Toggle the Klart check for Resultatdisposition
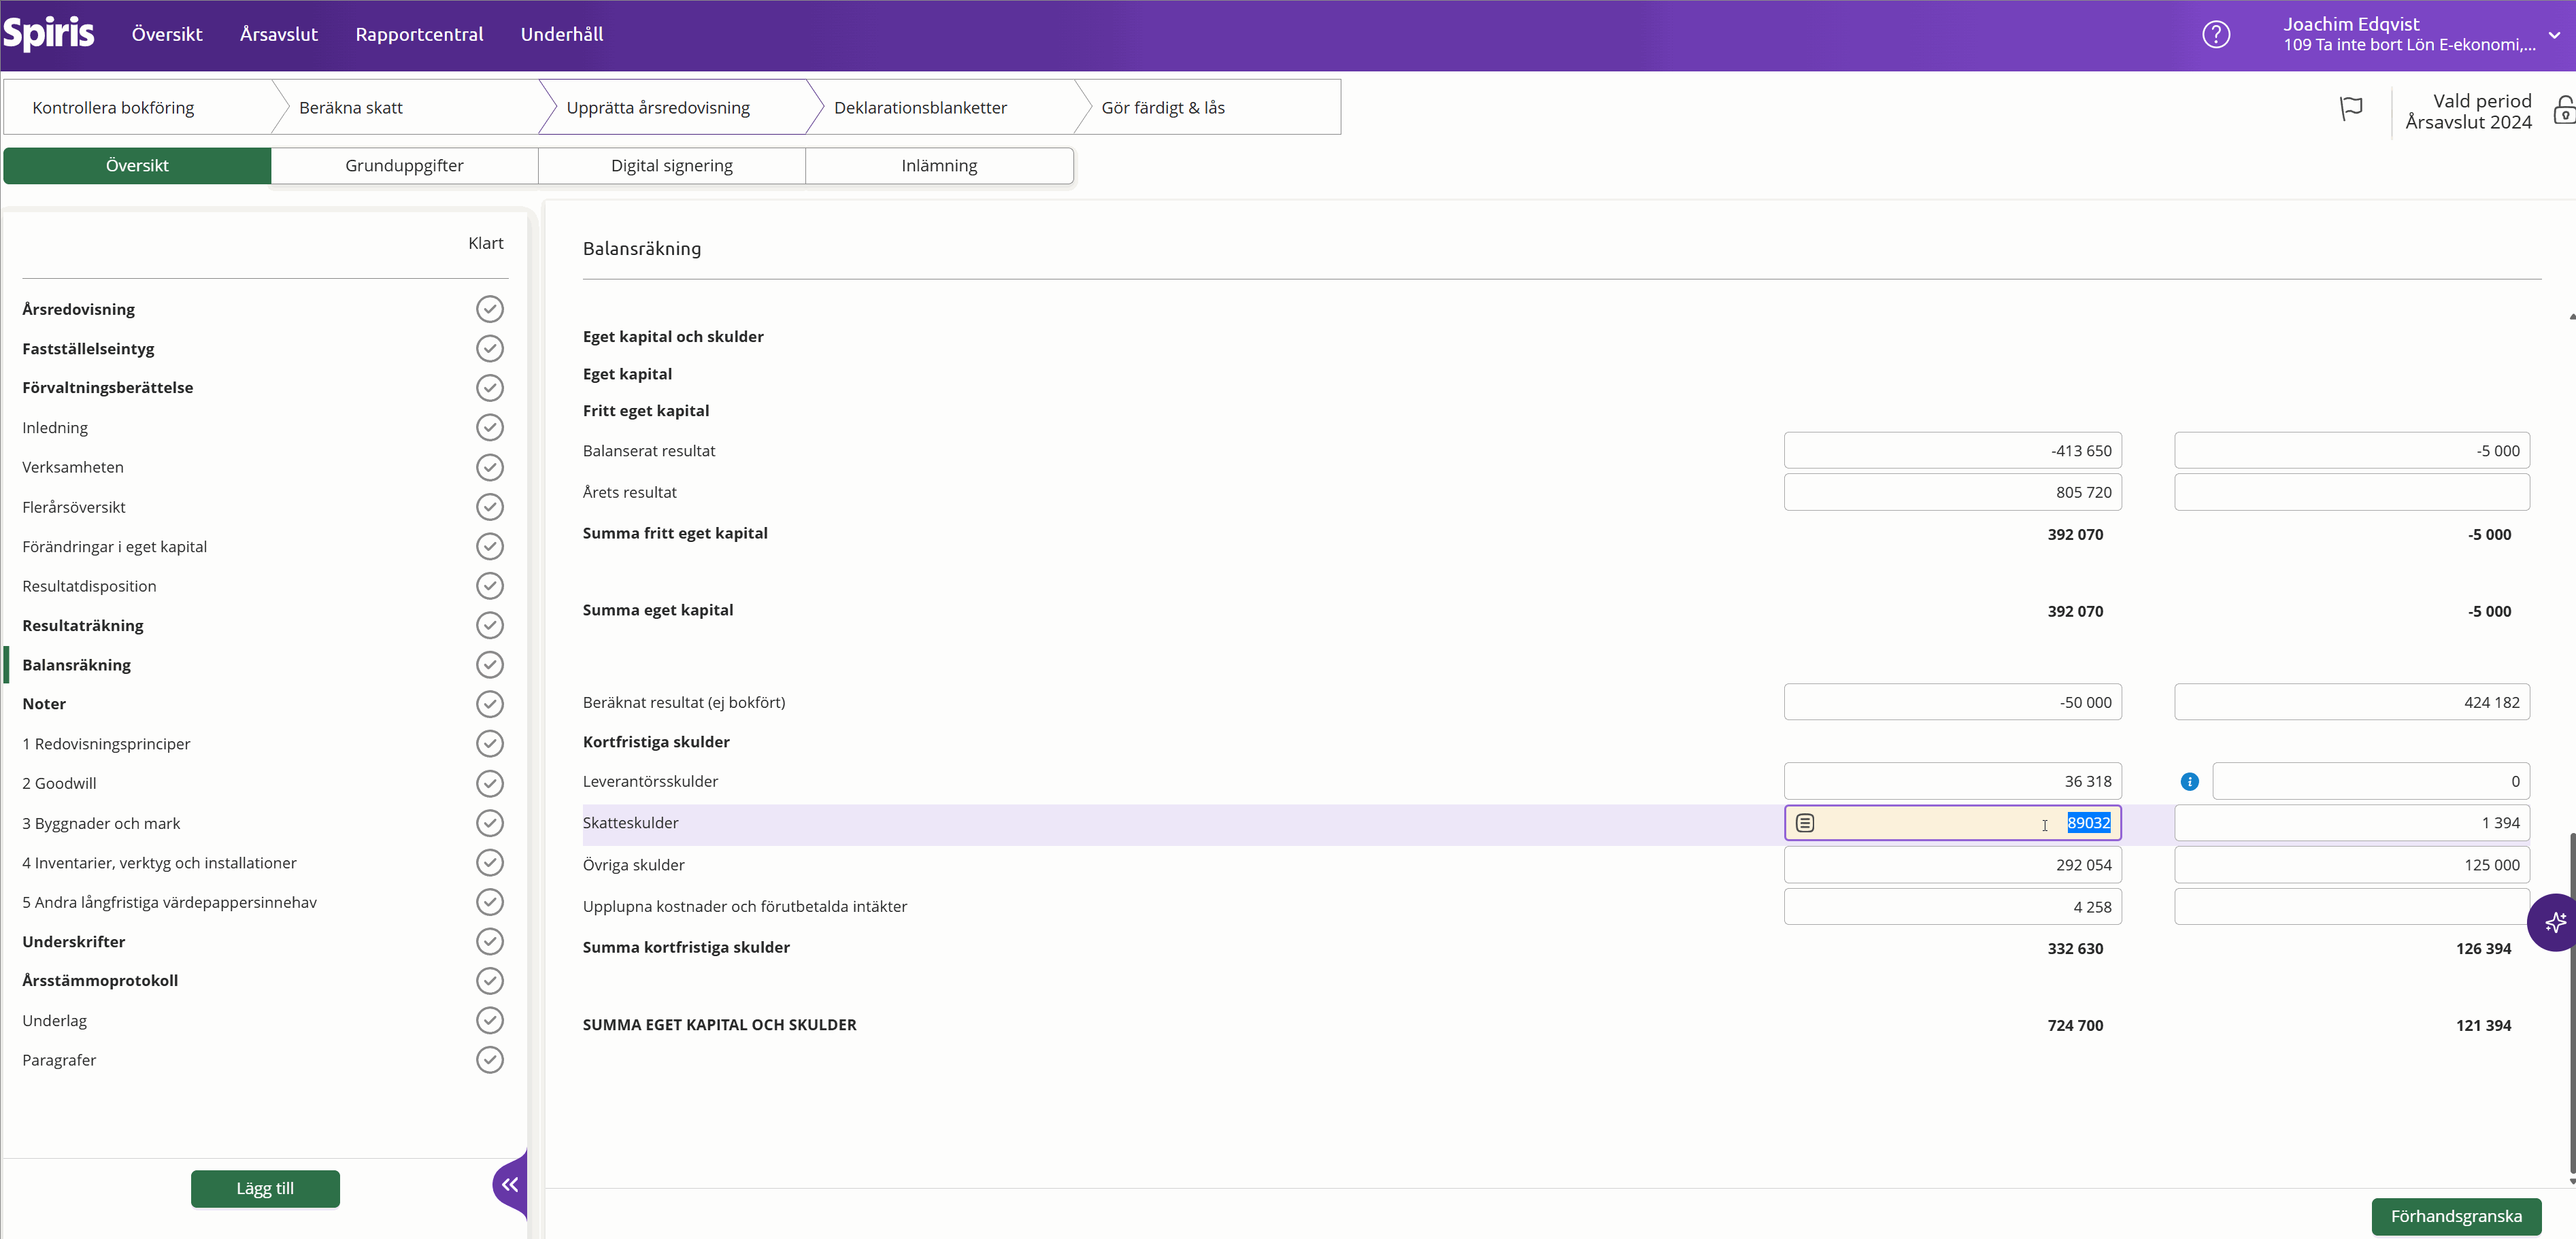 point(490,586)
